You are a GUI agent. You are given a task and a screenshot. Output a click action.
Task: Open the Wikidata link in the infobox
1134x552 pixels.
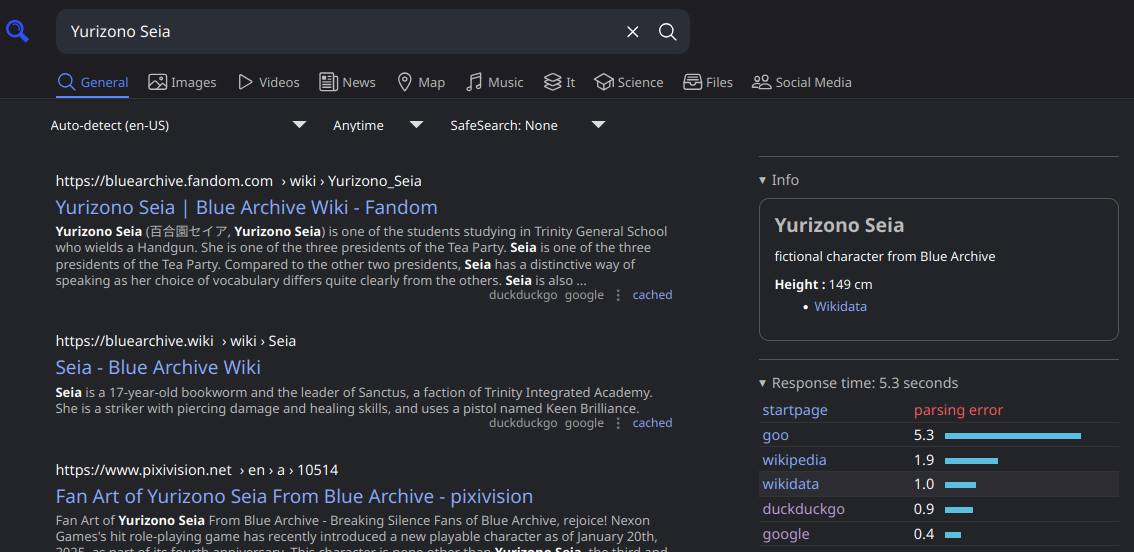(x=840, y=307)
